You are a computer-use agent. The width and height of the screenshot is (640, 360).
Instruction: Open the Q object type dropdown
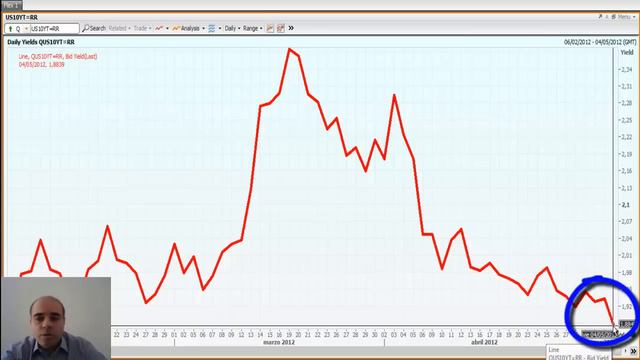[27, 29]
